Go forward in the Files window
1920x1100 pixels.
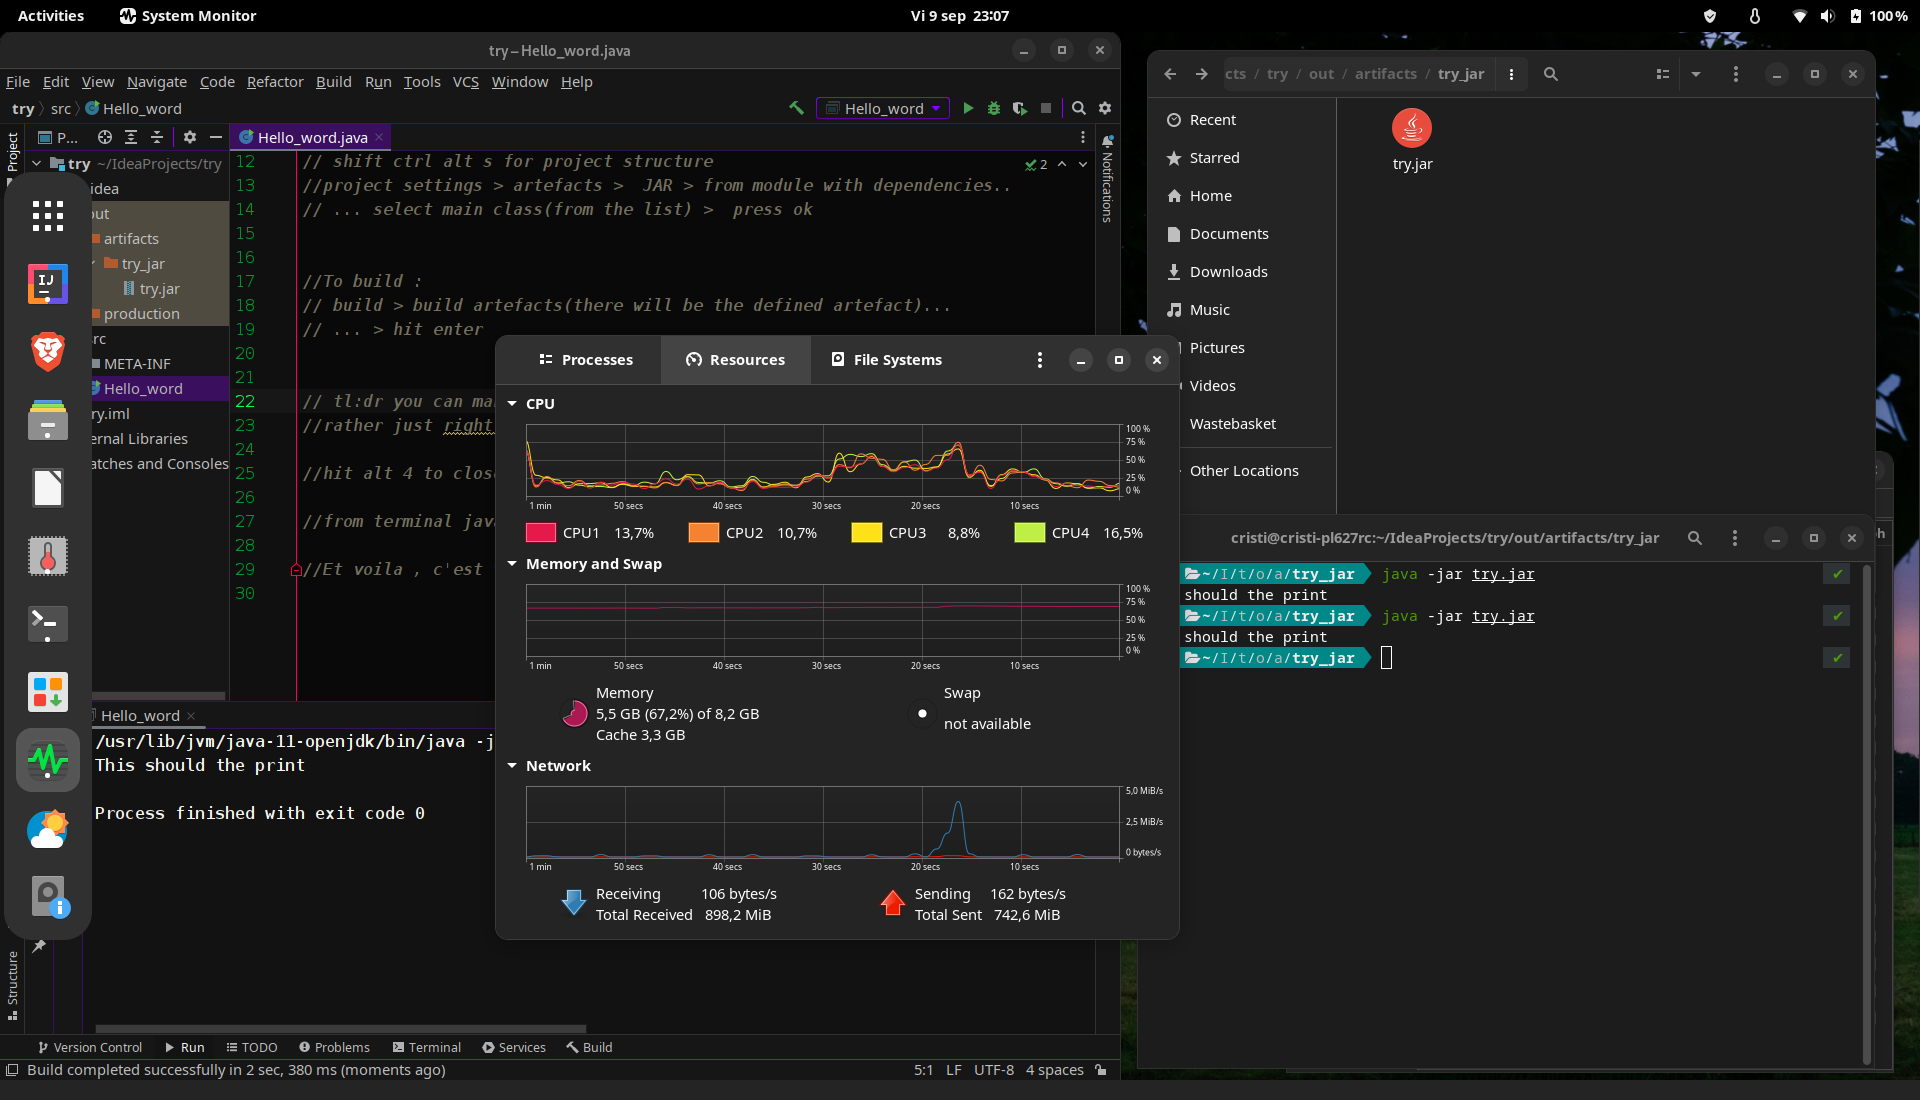click(1202, 74)
